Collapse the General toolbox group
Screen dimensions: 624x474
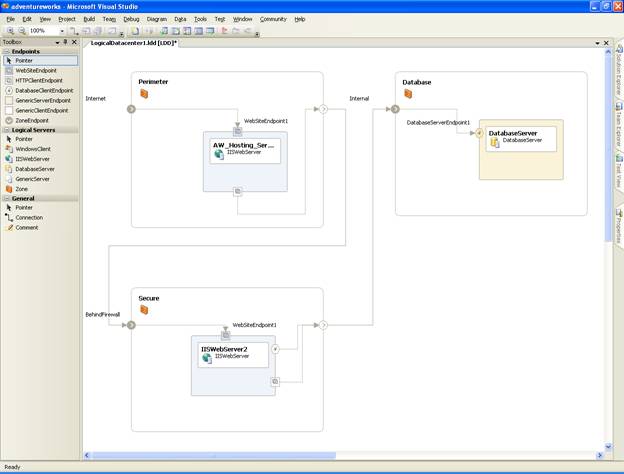click(x=7, y=198)
